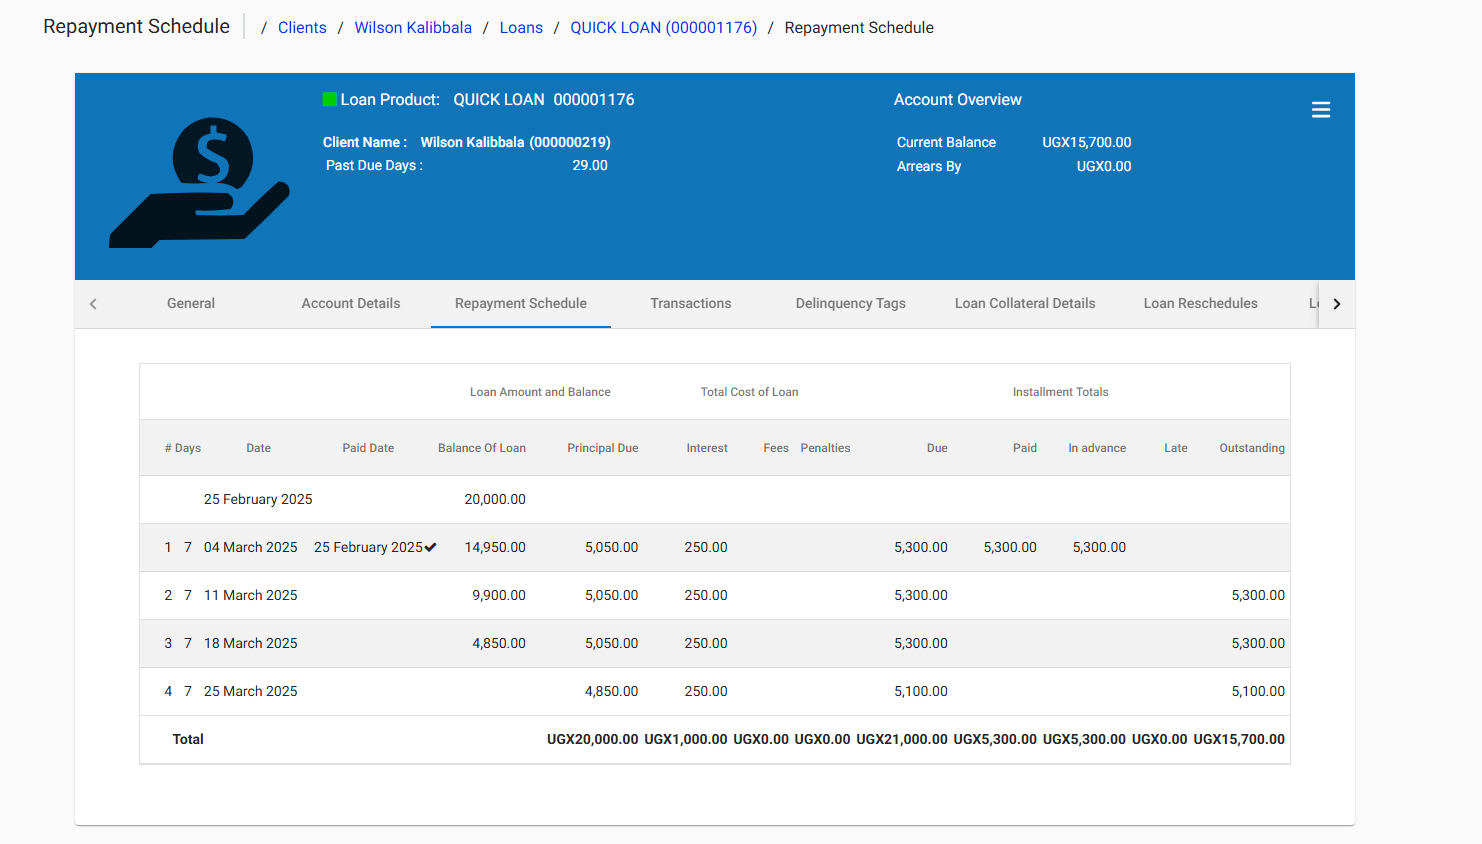Select the Total row of the schedule
This screenshot has height=844, width=1482.
click(188, 739)
